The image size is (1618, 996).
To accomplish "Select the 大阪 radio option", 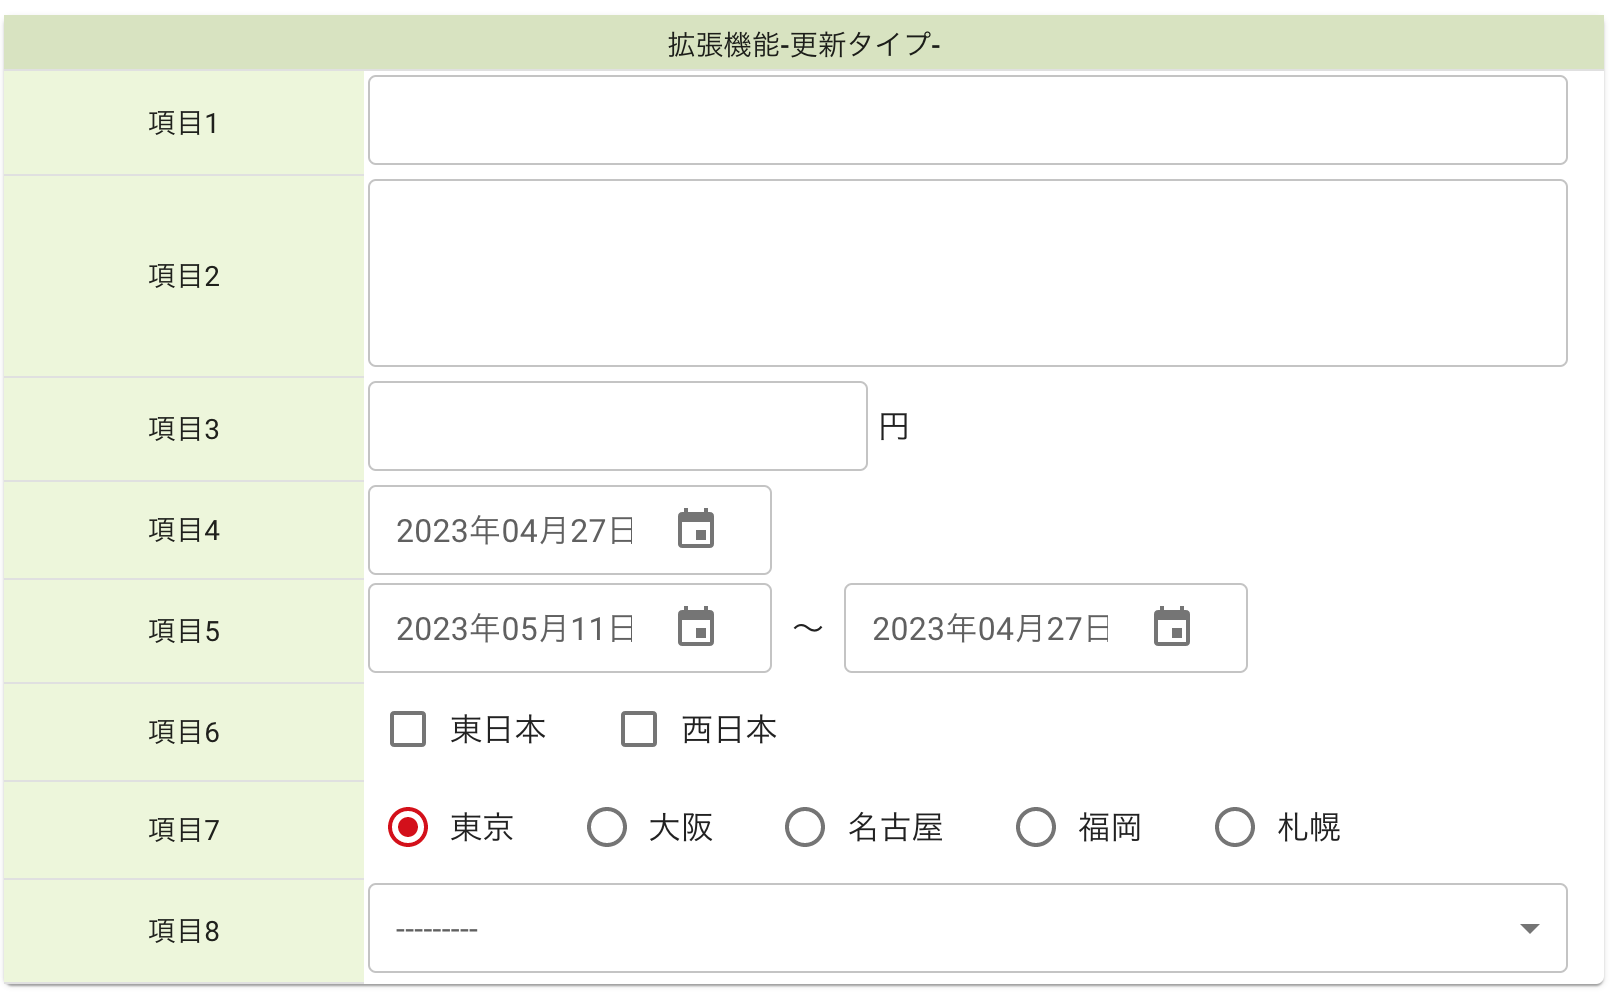I will pyautogui.click(x=607, y=827).
